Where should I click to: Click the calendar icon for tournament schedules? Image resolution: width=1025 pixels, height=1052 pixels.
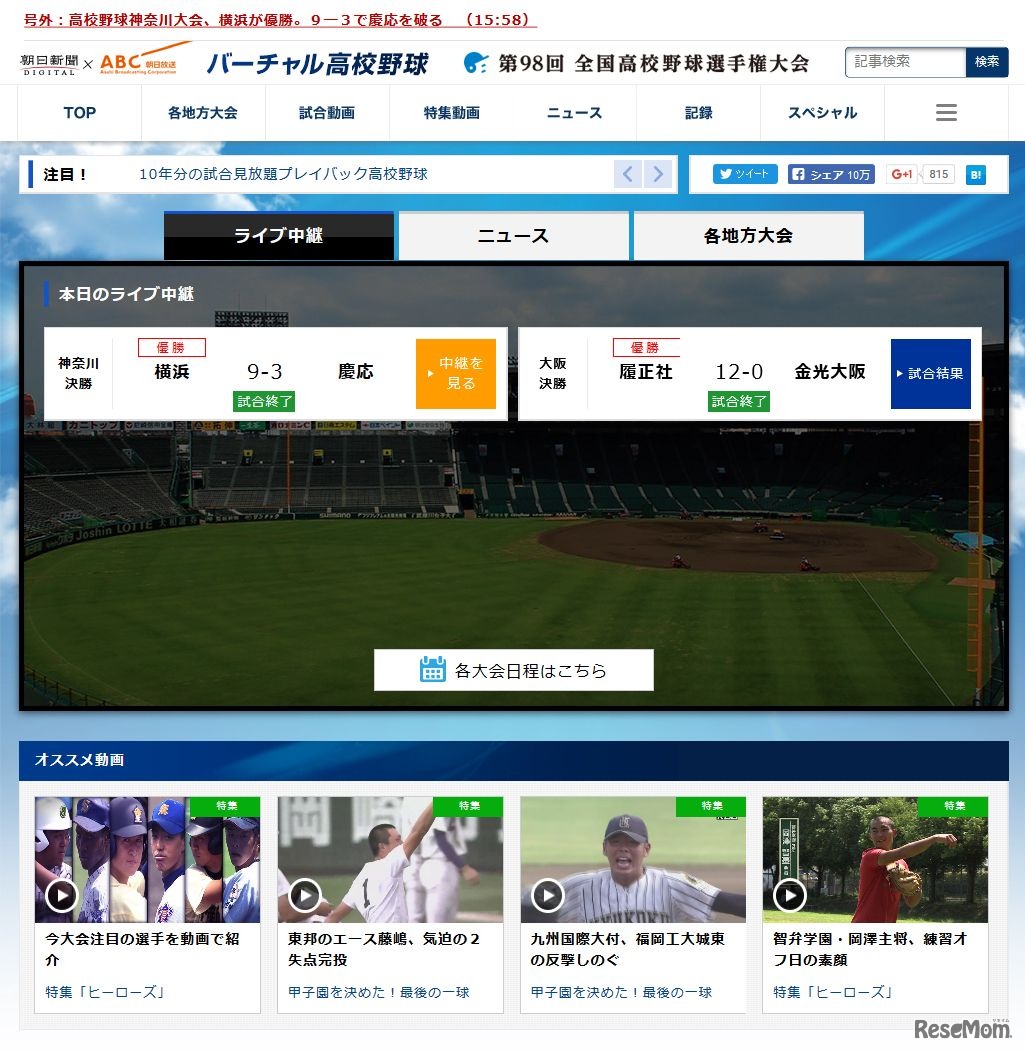coord(433,670)
